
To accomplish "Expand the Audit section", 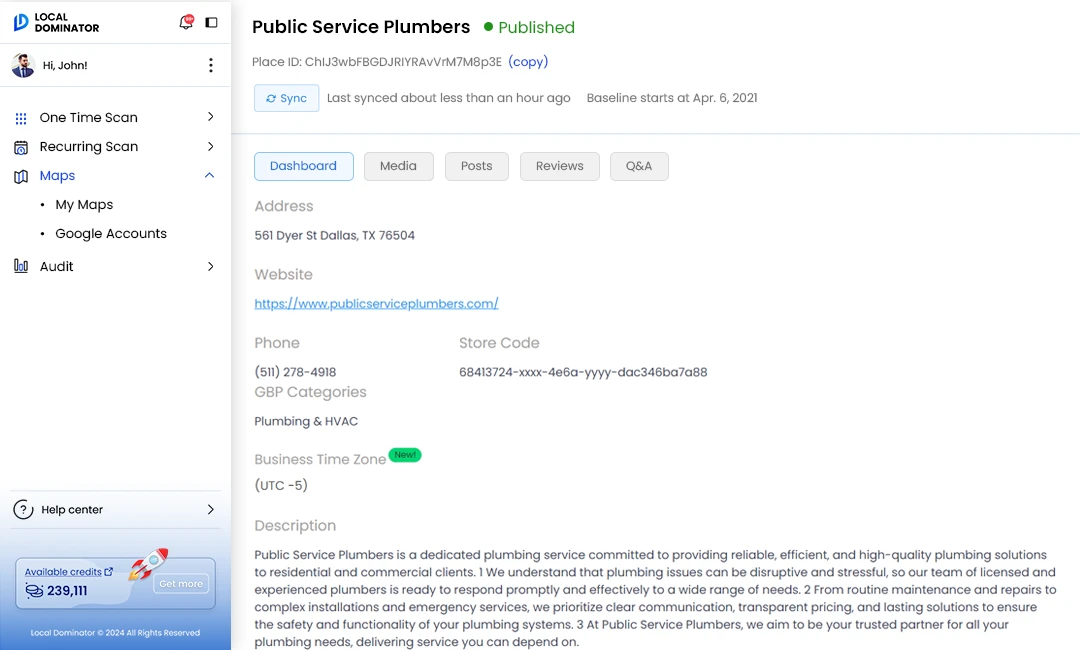I will 209,266.
